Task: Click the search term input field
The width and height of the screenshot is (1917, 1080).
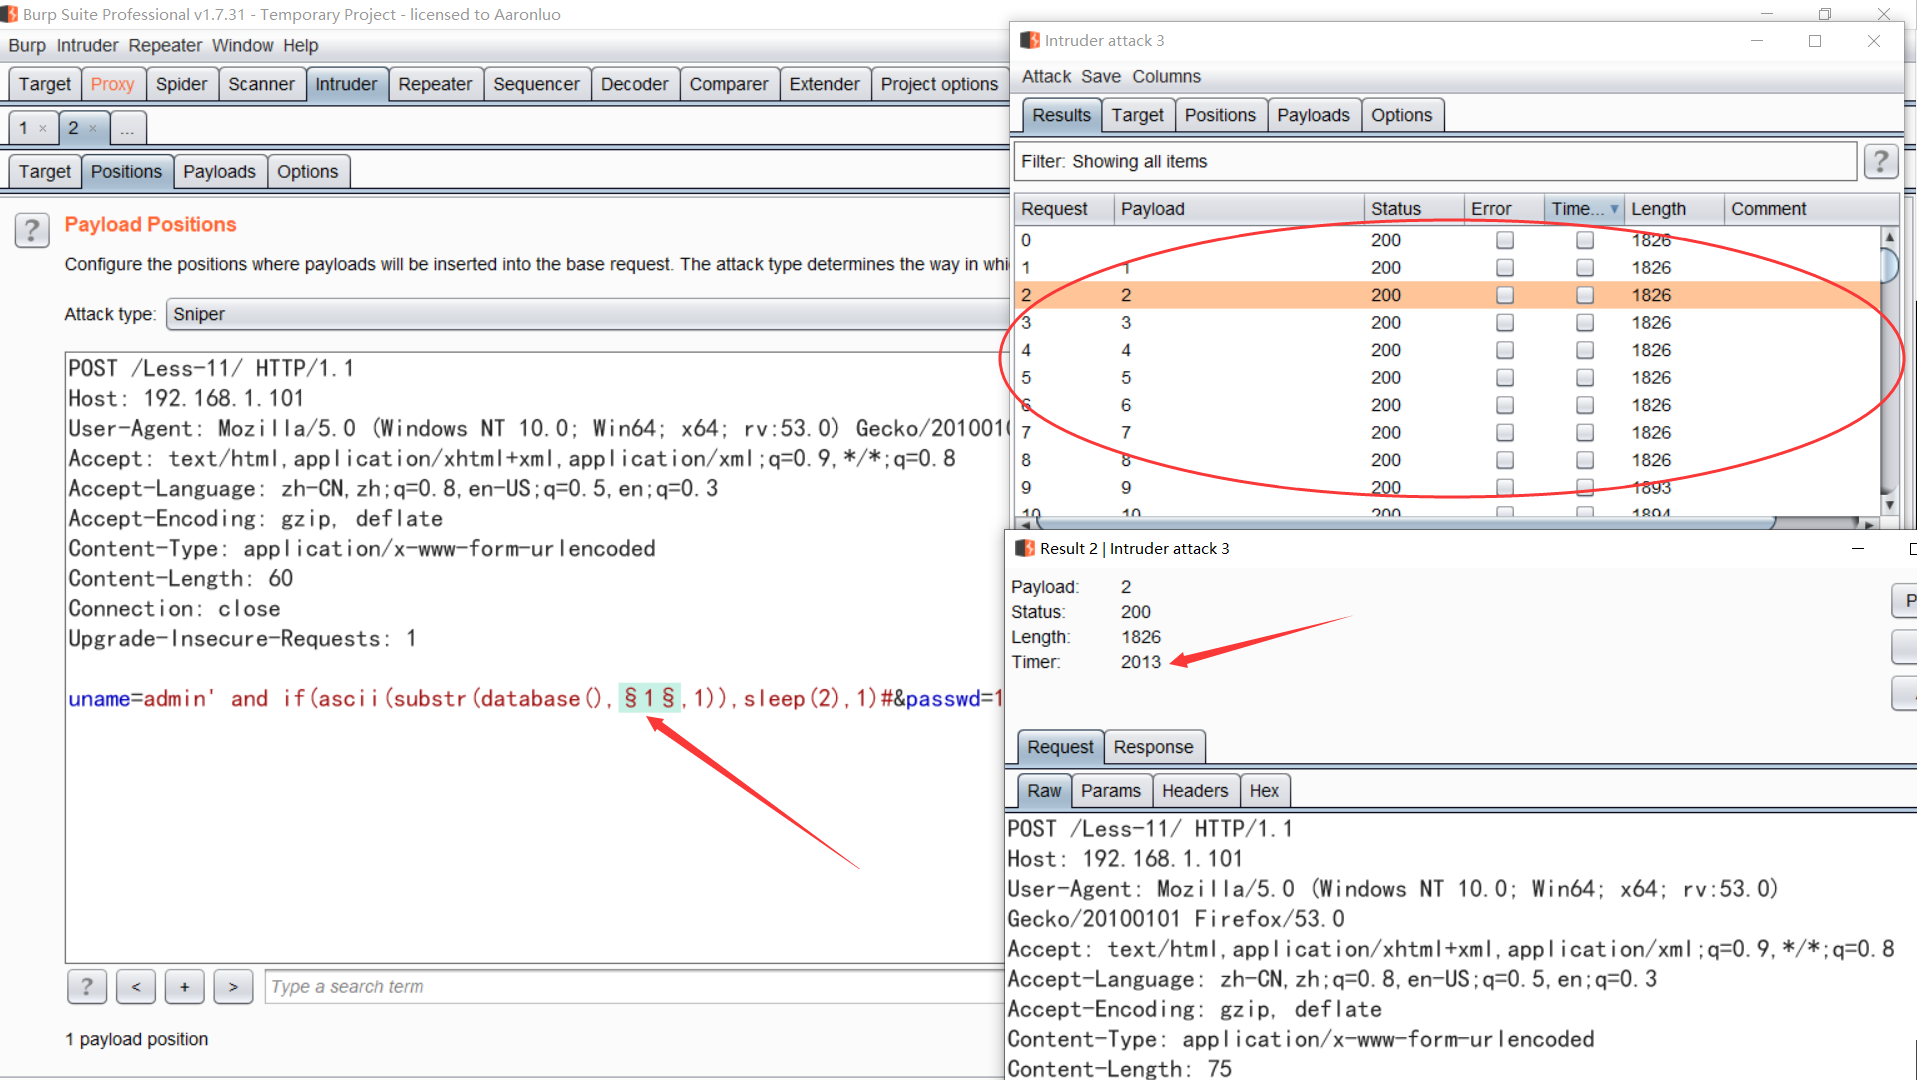Action: (x=500, y=987)
